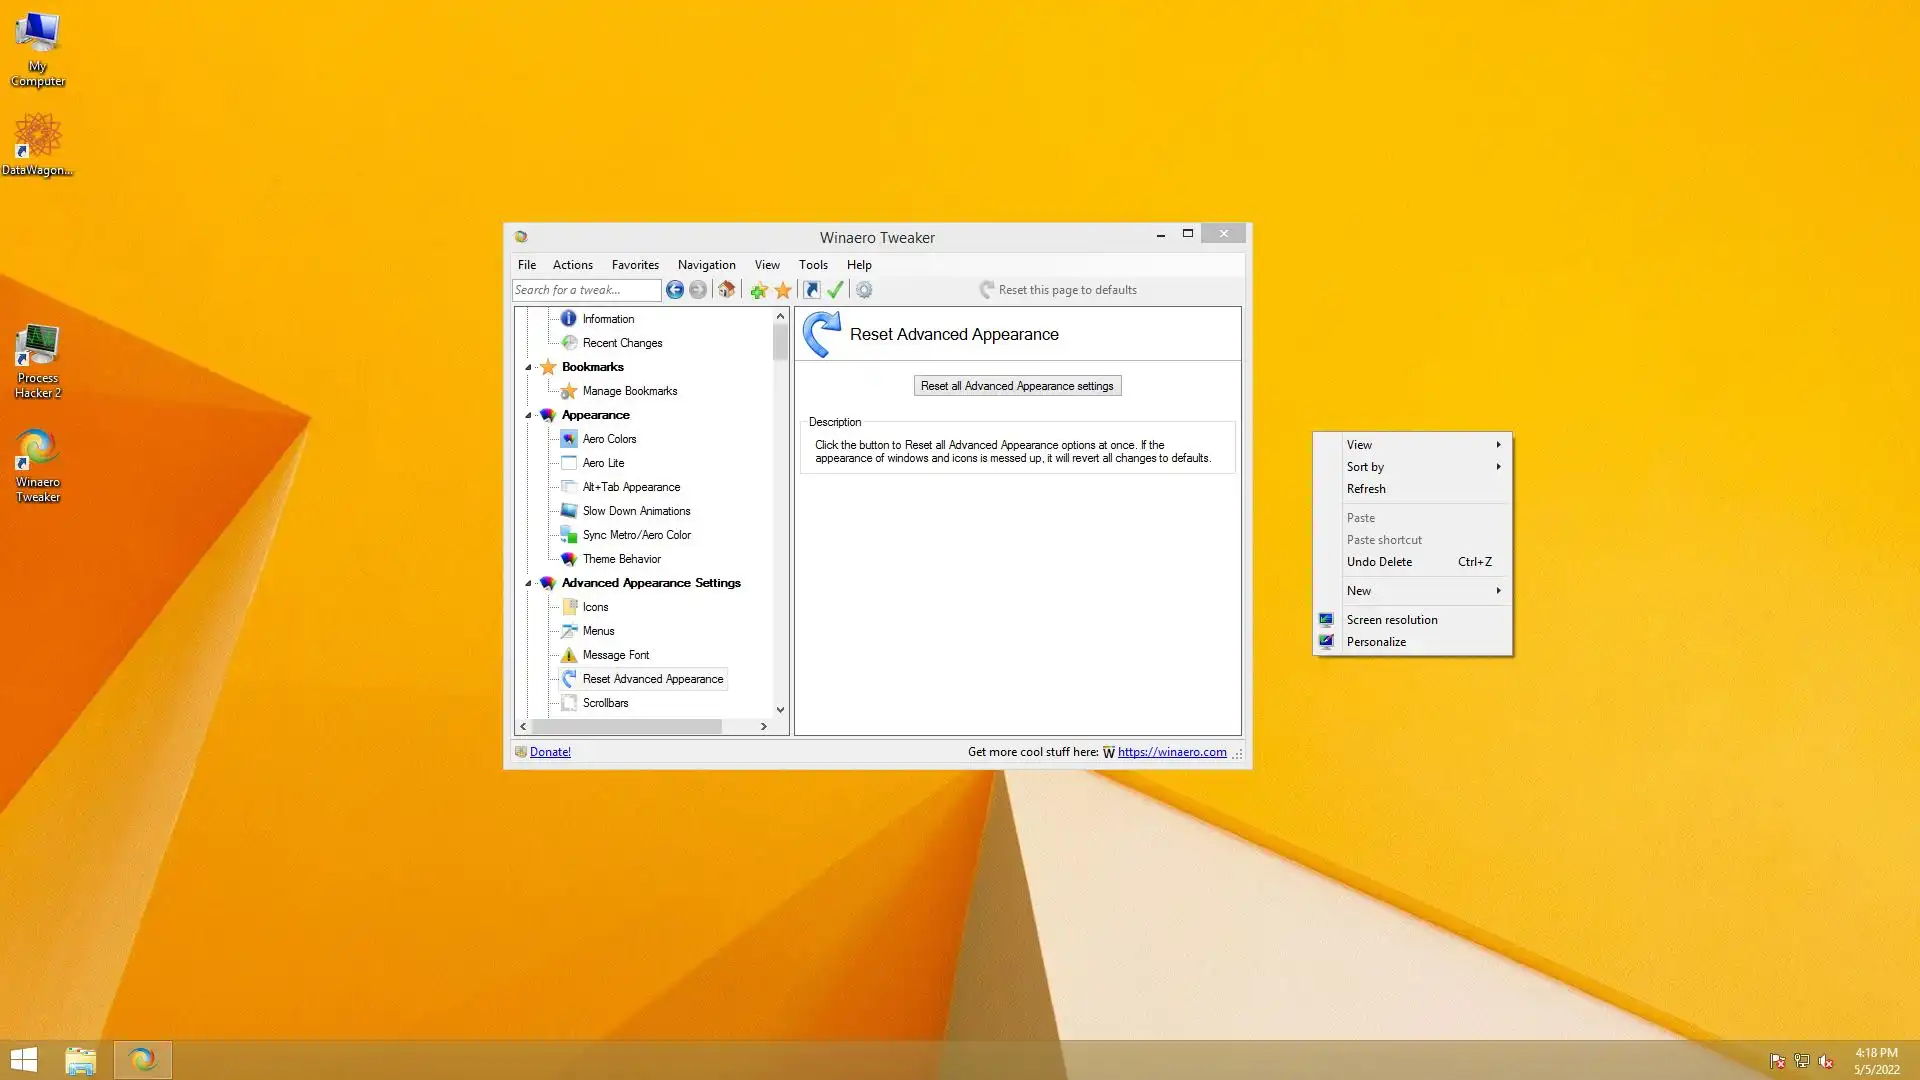Click the Home toolbar icon
This screenshot has width=1920, height=1080.
[727, 290]
